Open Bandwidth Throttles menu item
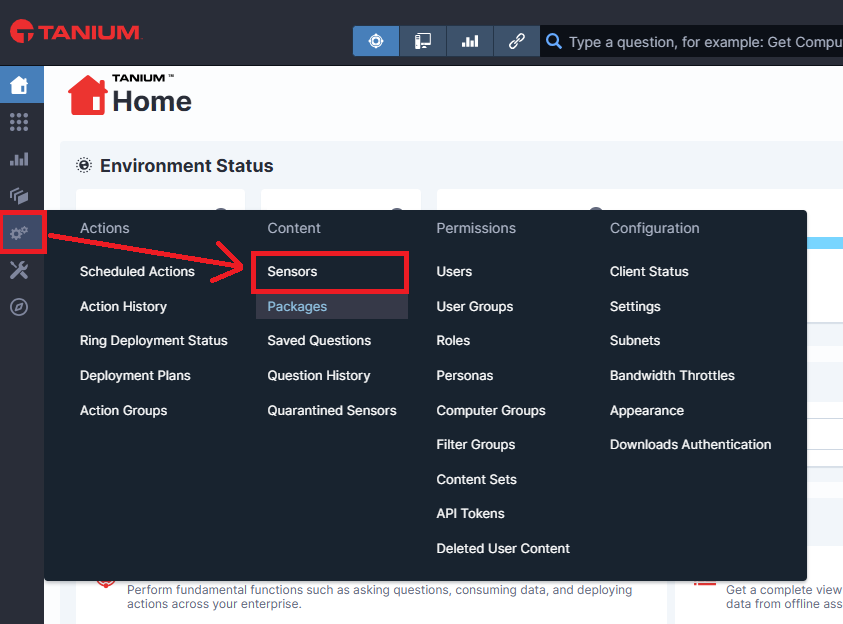This screenshot has width=843, height=624. tap(672, 376)
